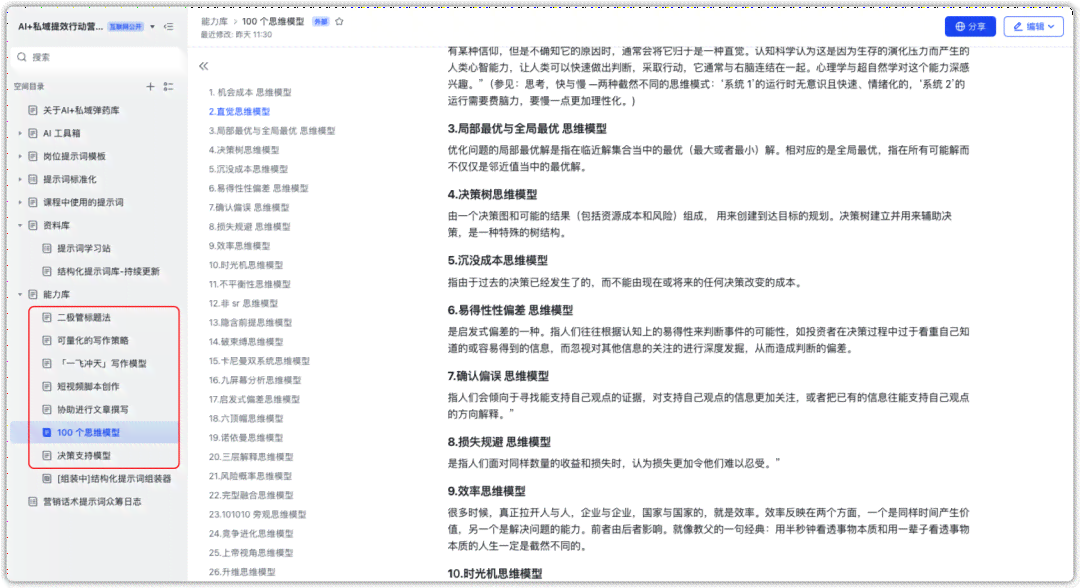Click the search field in sidebar
The width and height of the screenshot is (1080, 588).
tap(96, 57)
